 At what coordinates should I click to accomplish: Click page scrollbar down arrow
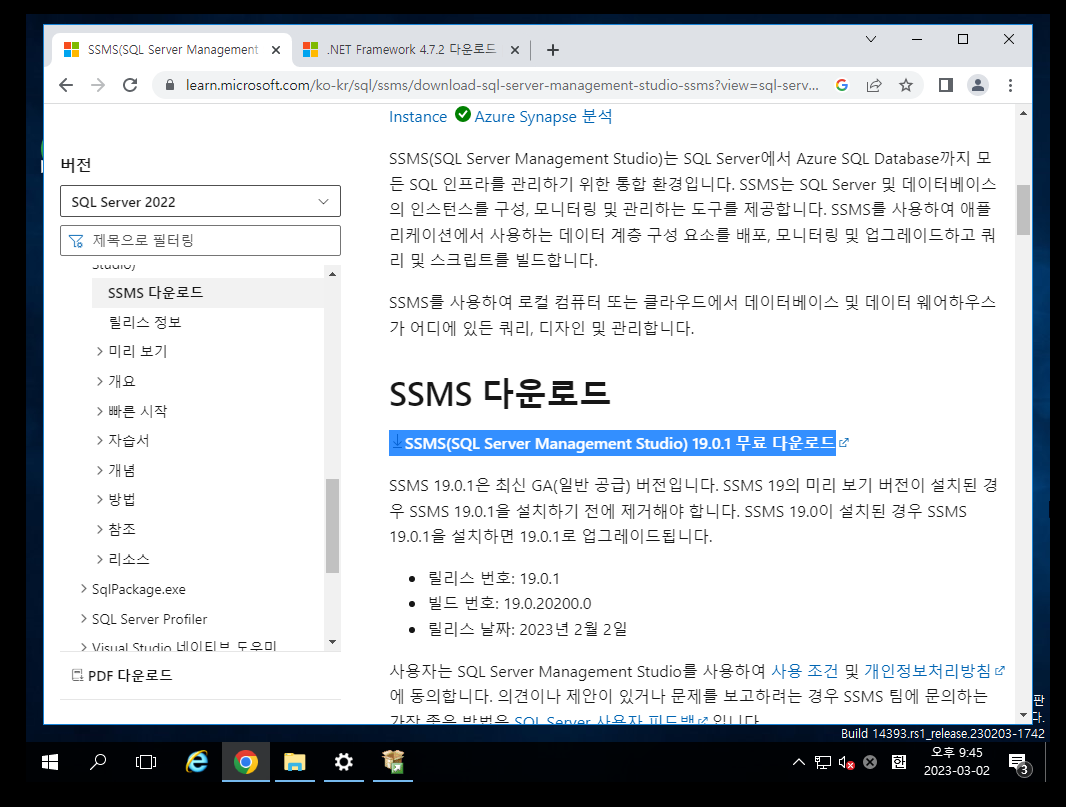coord(1023,715)
